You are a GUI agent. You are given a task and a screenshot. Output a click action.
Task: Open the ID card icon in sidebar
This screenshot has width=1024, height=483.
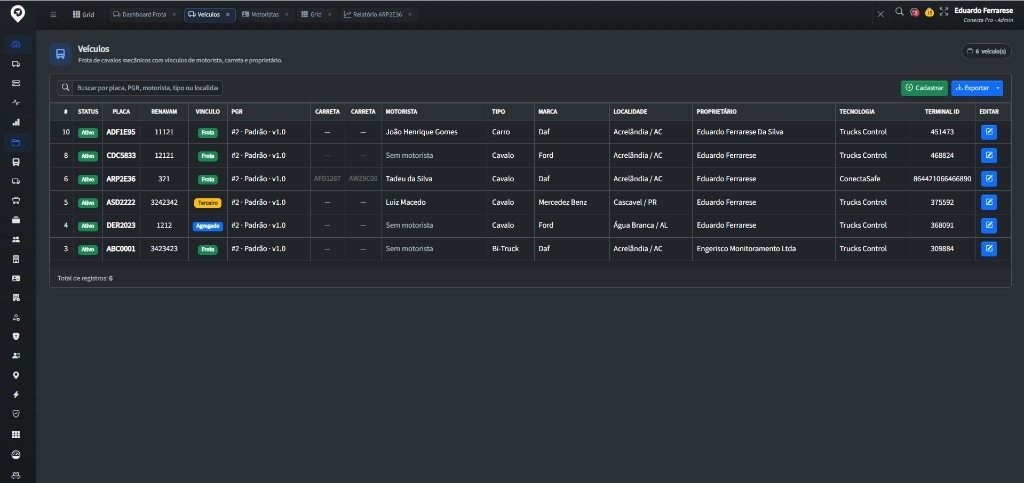click(16, 278)
